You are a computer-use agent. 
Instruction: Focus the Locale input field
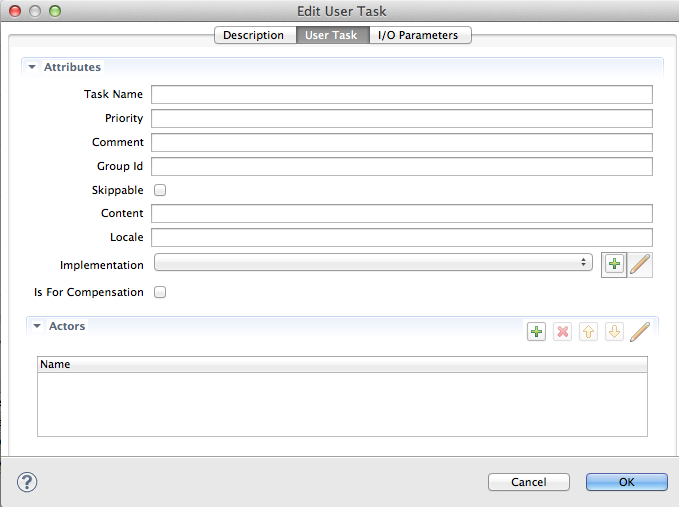(401, 237)
